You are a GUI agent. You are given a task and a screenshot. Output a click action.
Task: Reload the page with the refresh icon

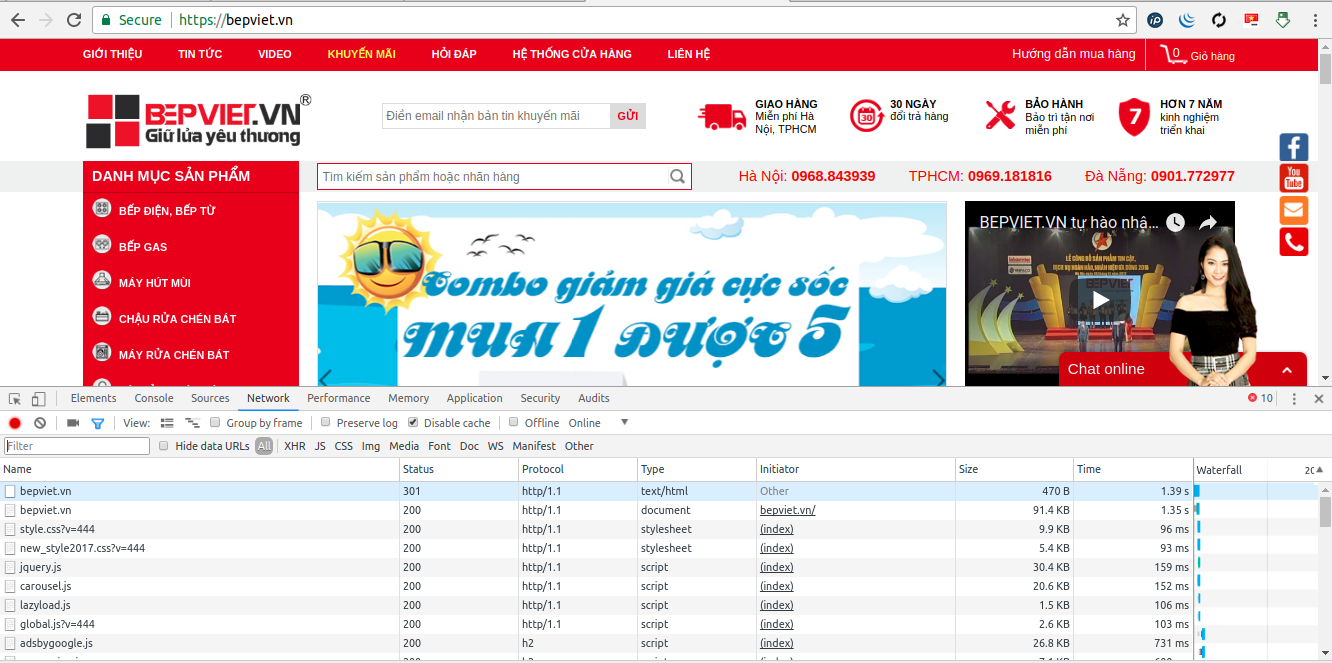pyautogui.click(x=74, y=20)
